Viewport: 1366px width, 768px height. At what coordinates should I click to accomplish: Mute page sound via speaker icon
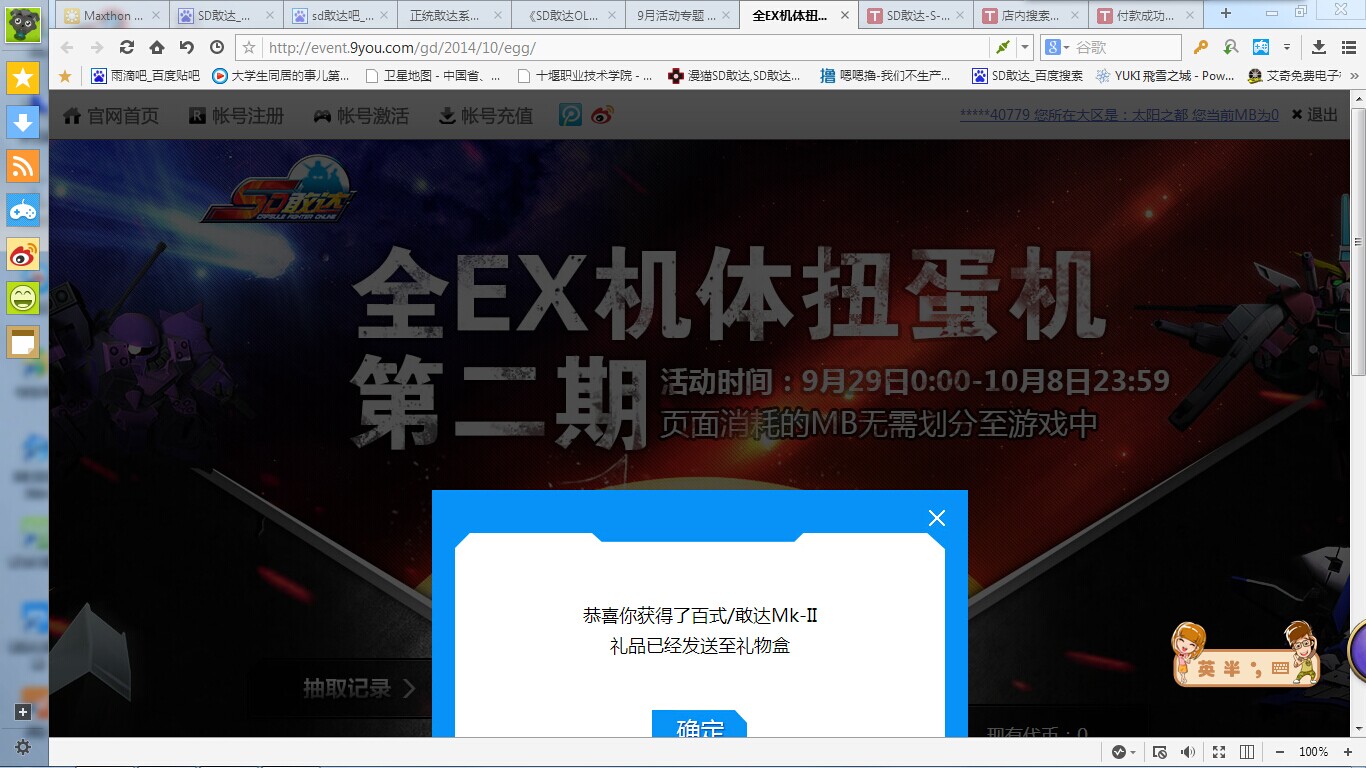pos(1188,752)
